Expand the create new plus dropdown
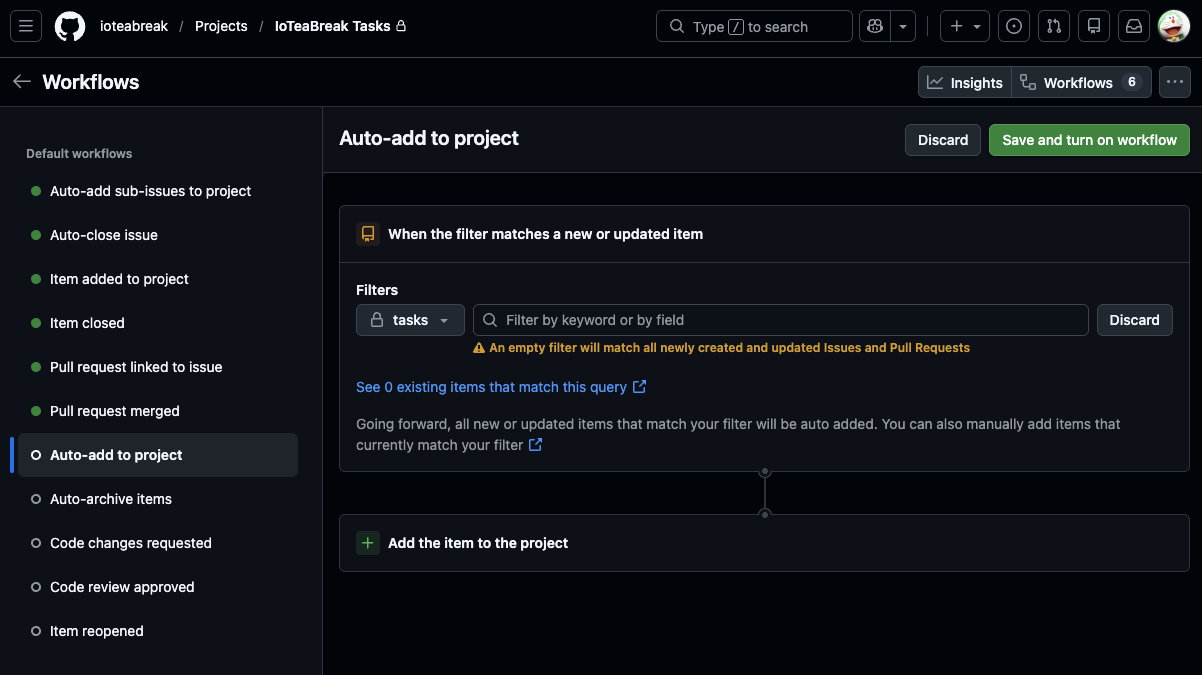Viewport: 1202px width, 675px height. point(965,27)
